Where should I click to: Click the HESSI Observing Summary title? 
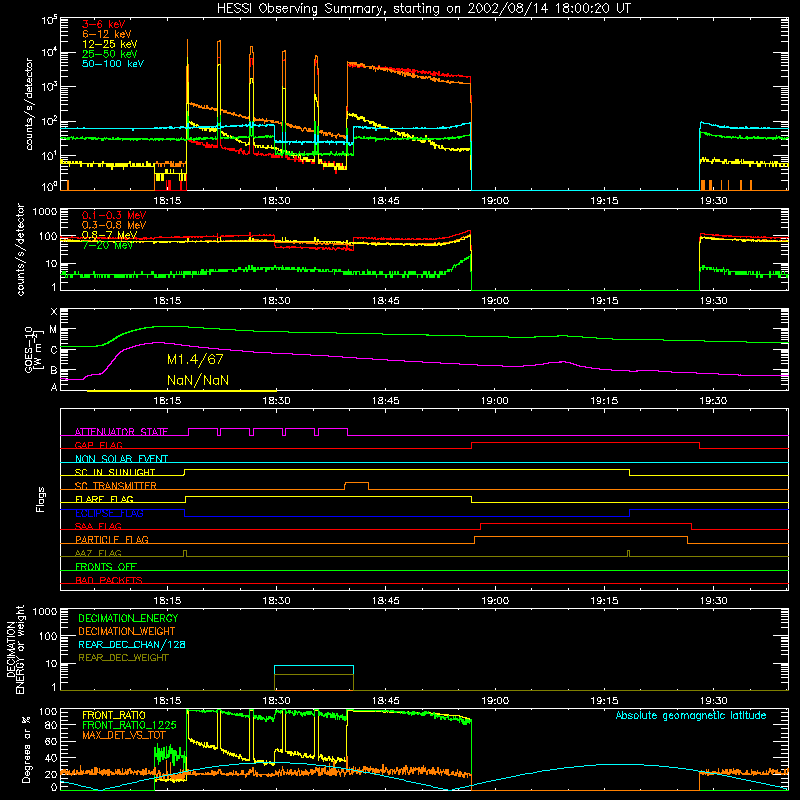423,8
